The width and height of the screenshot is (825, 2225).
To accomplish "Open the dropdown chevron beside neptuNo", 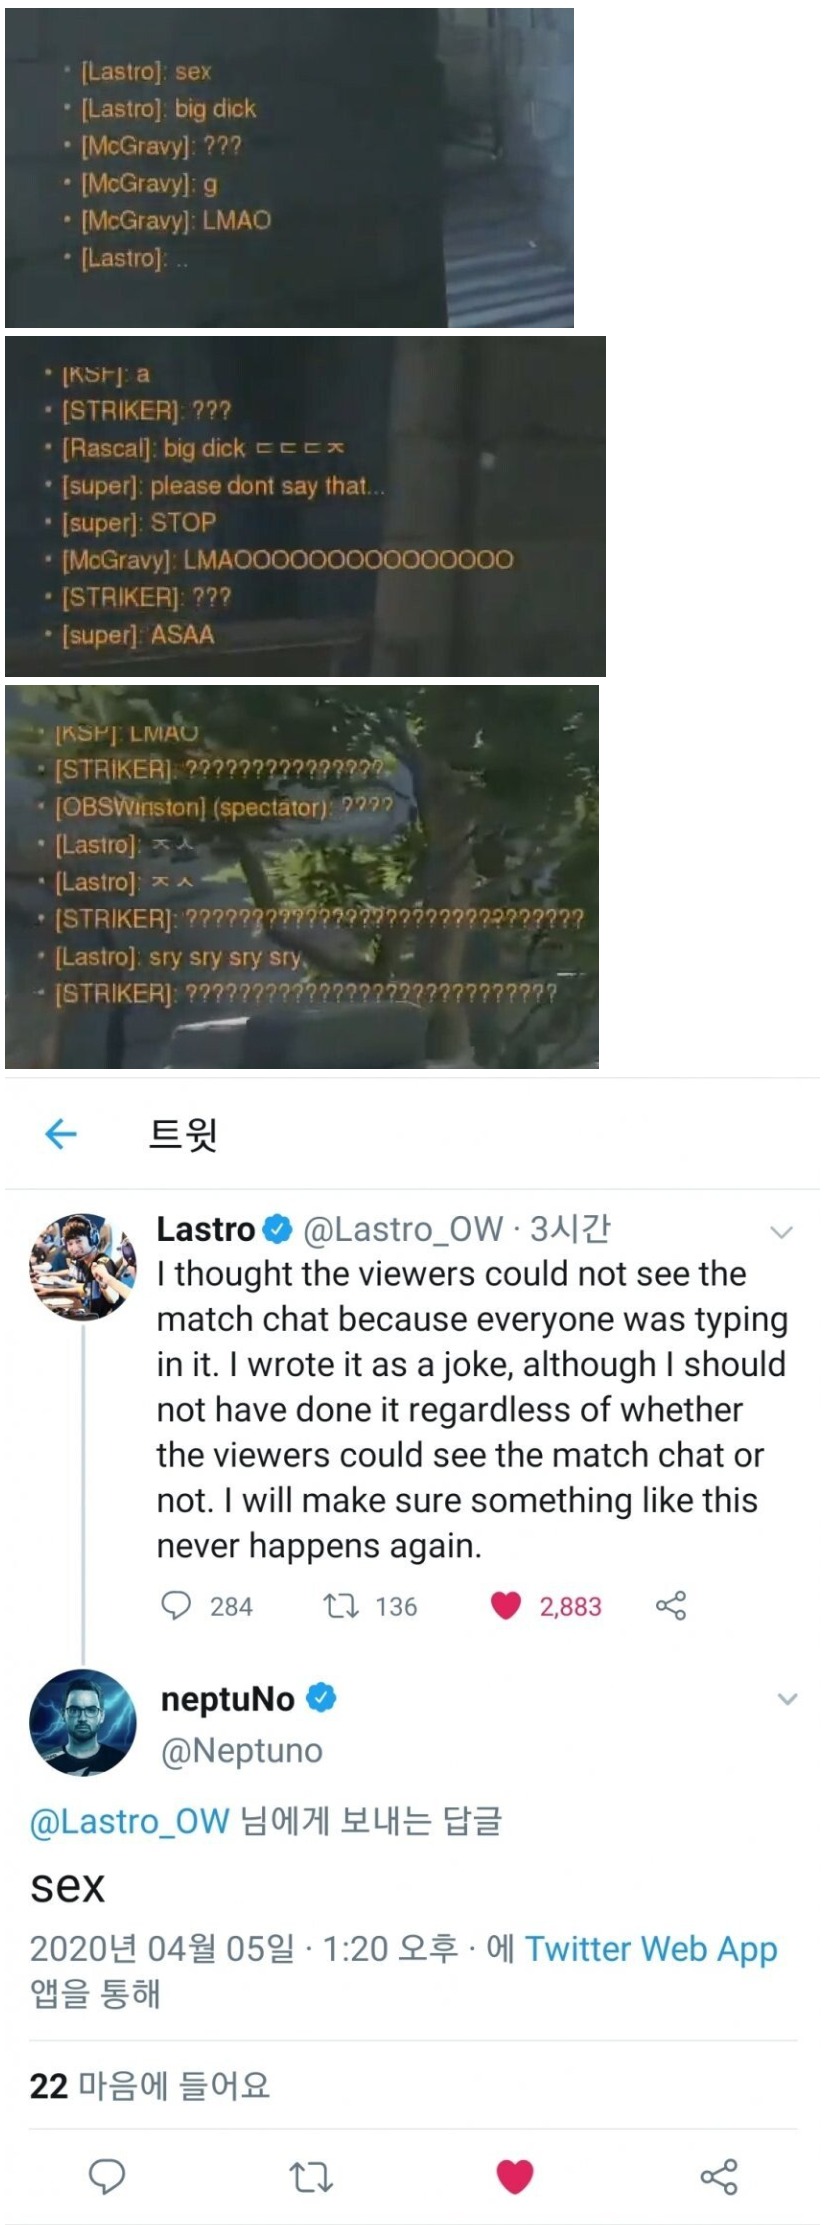I will pos(787,1698).
